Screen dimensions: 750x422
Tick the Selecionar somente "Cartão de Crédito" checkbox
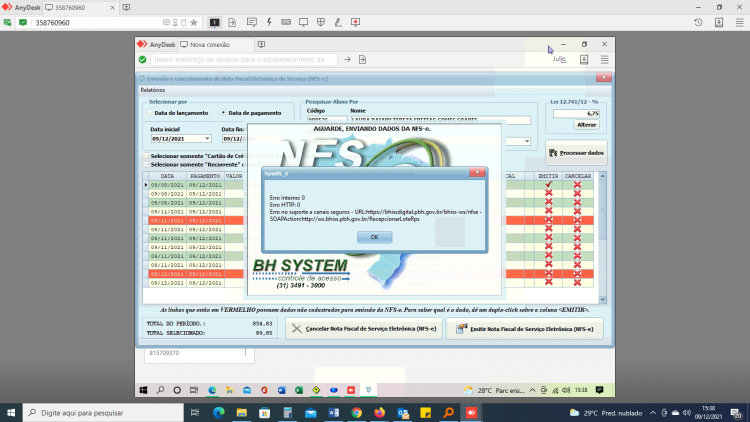146,156
